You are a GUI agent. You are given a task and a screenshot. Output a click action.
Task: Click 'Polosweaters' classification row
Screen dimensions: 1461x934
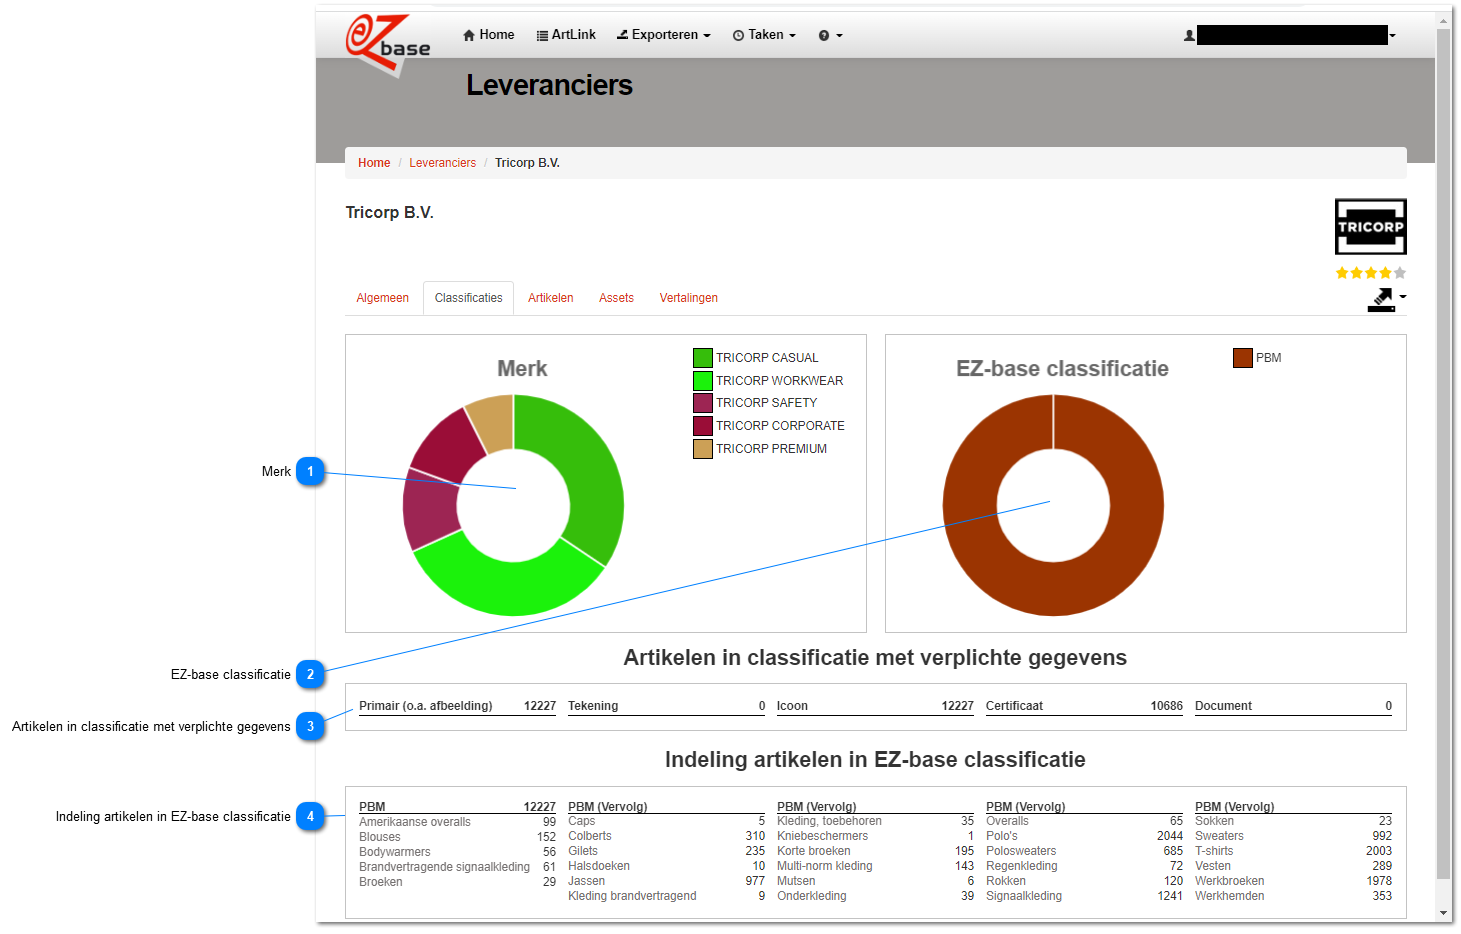pyautogui.click(x=1084, y=851)
